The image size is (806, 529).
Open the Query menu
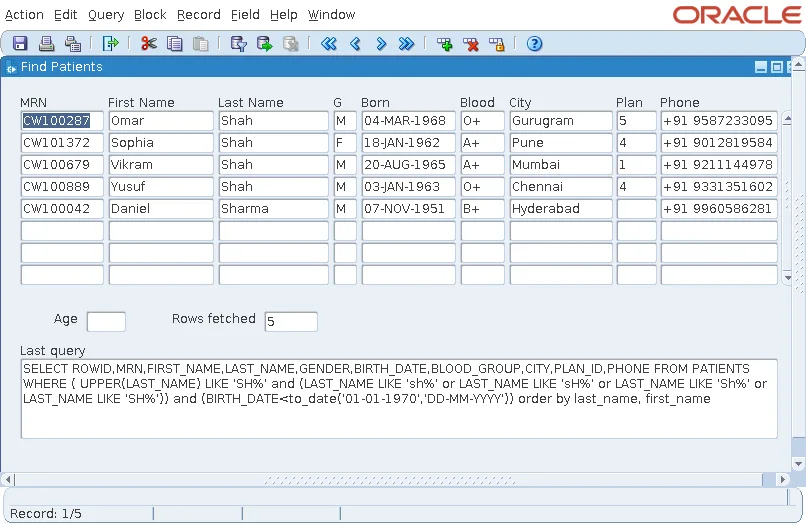click(106, 15)
